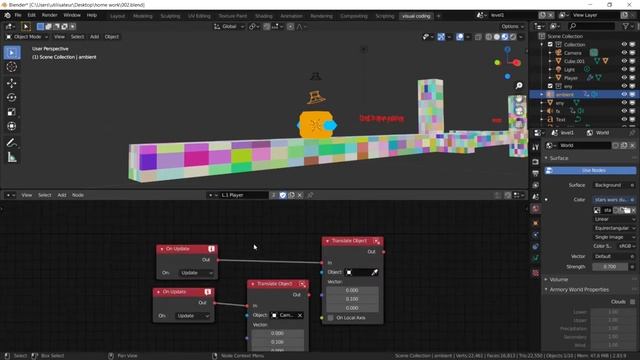640x360 pixels.
Task: Toggle pin icon in node editor header
Action: click(x=310, y=195)
